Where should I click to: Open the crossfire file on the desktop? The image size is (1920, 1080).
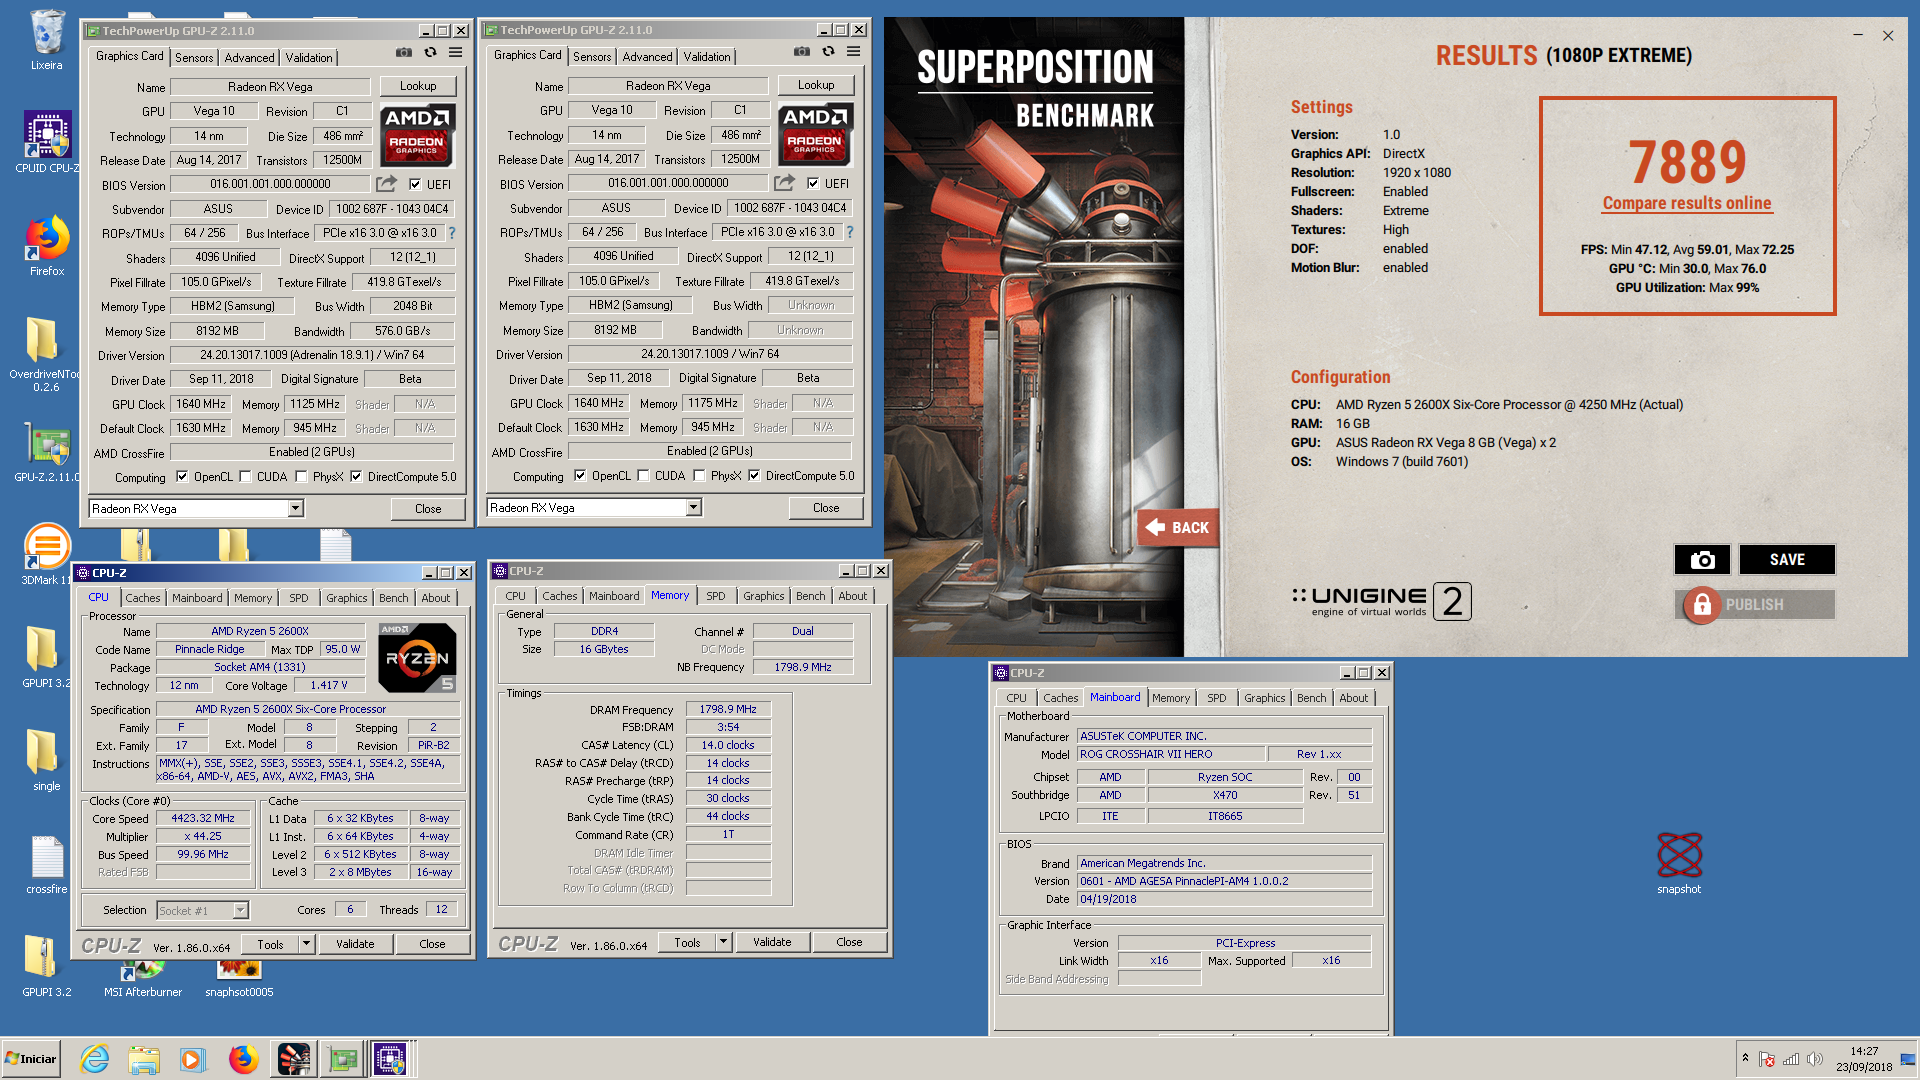tap(47, 865)
